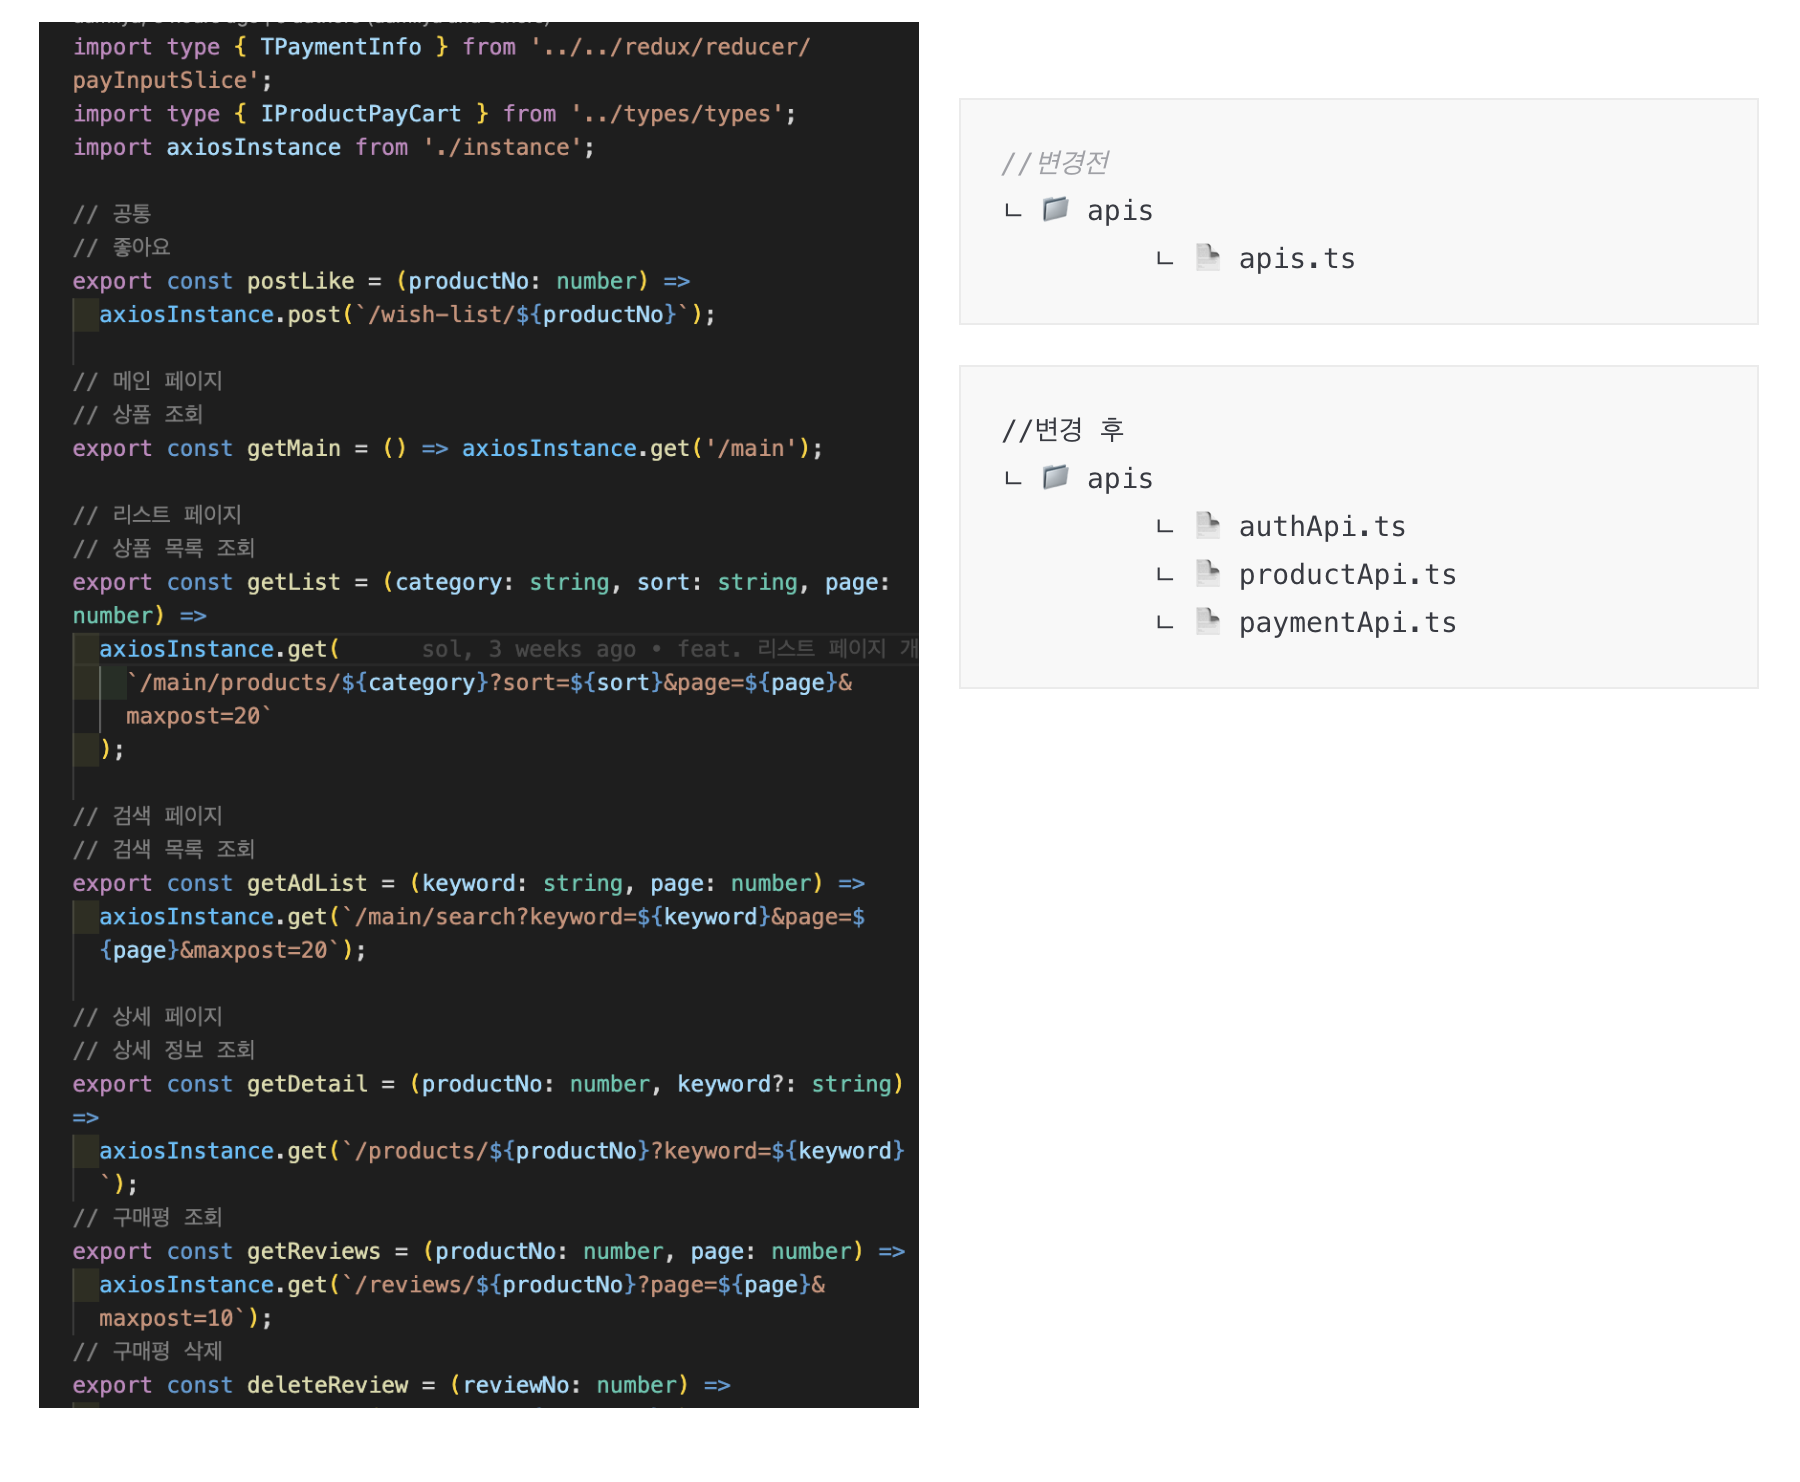Image resolution: width=1800 pixels, height=1482 pixels.
Task: Click the '// 상세 정보 조회' comment
Action: 164,1050
